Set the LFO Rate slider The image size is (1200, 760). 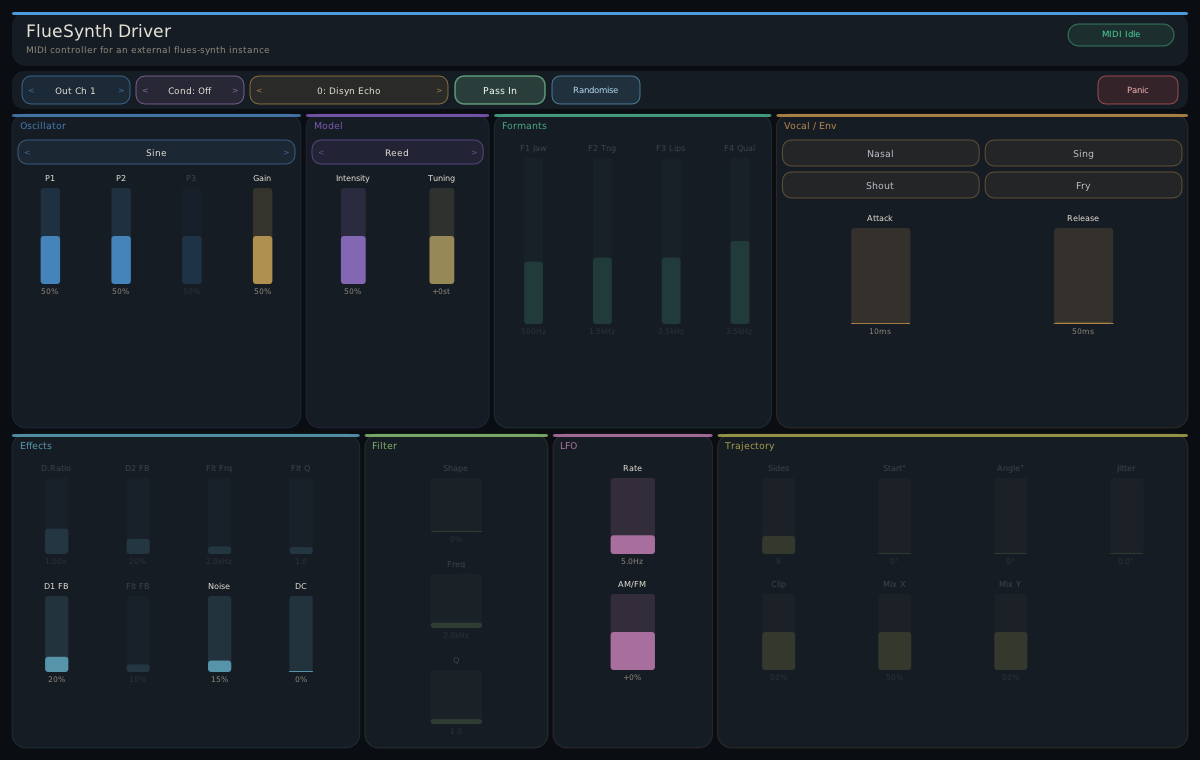click(633, 516)
